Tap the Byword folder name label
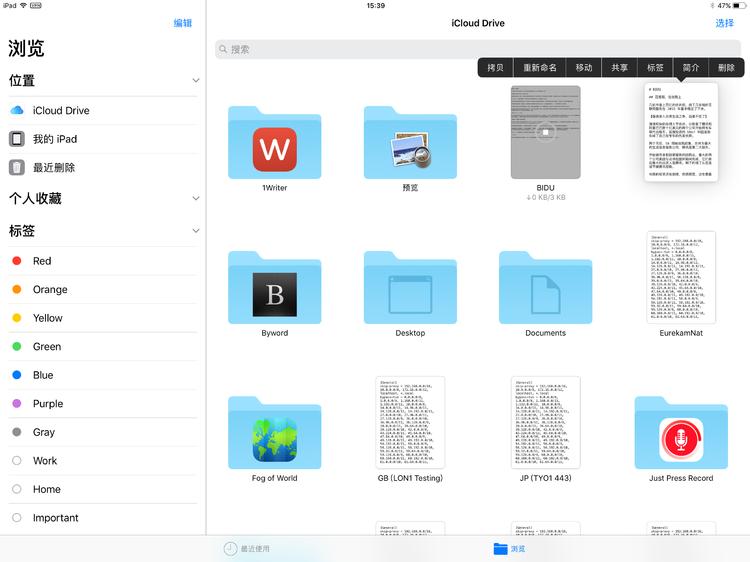The width and height of the screenshot is (750, 562). pos(275,333)
